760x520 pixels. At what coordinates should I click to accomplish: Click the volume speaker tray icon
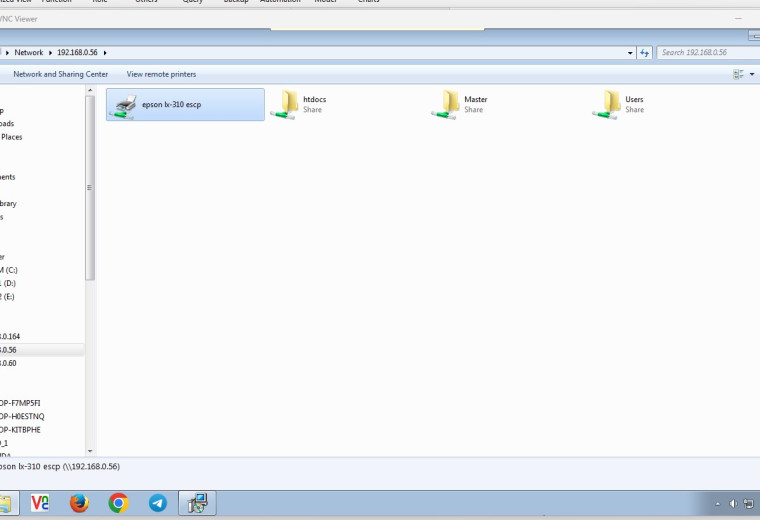(733, 504)
